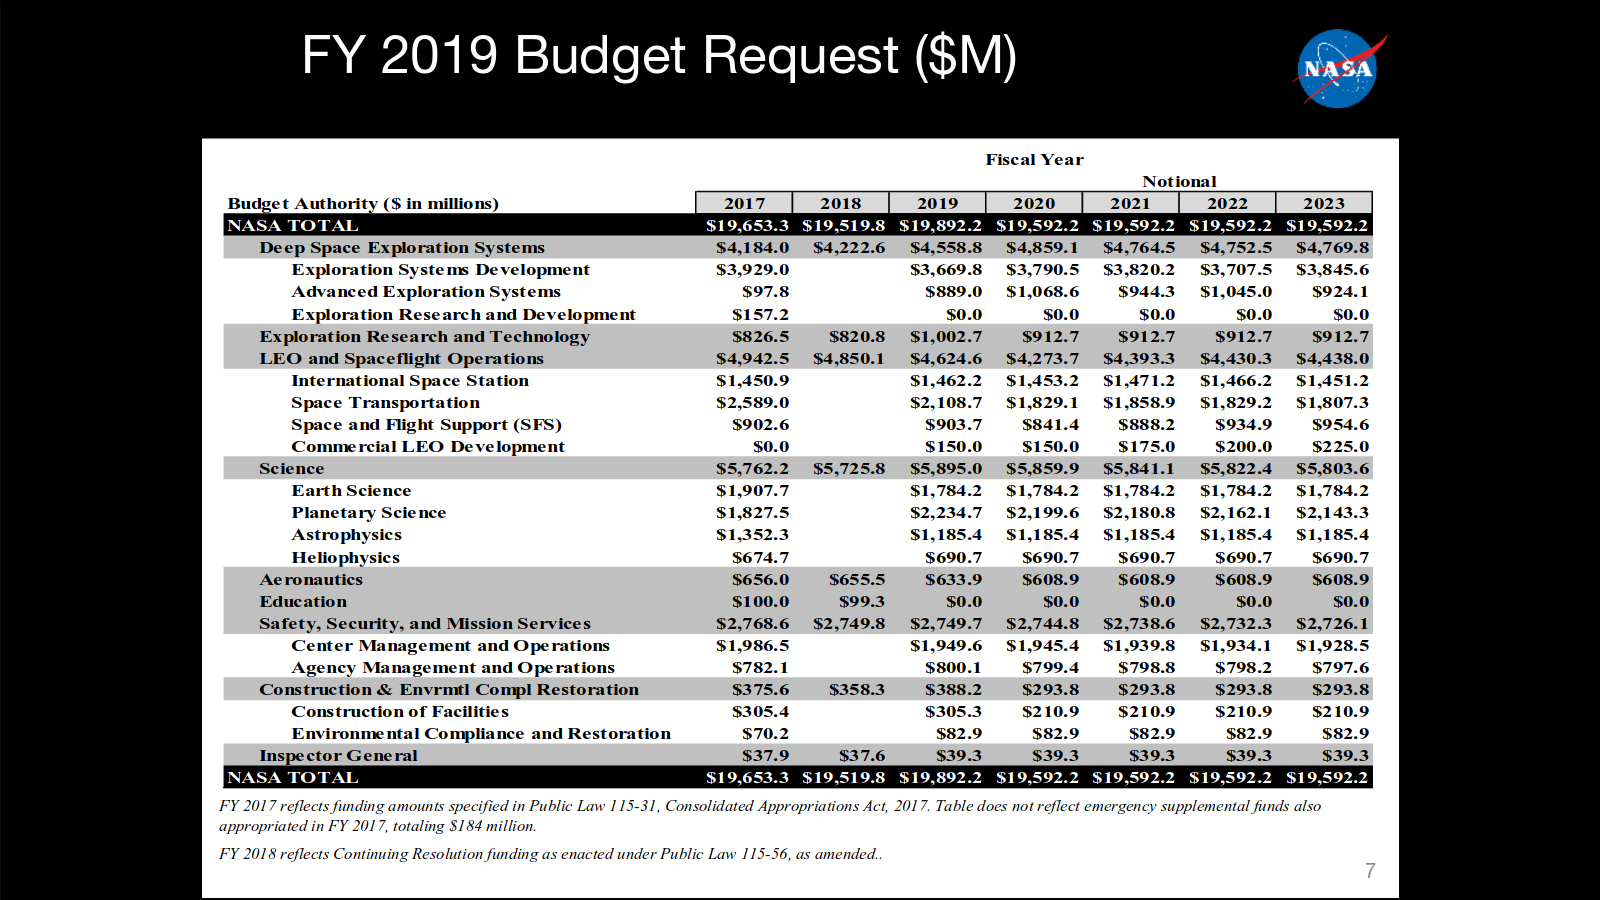Select the Education row label
1600x900 pixels.
click(303, 601)
